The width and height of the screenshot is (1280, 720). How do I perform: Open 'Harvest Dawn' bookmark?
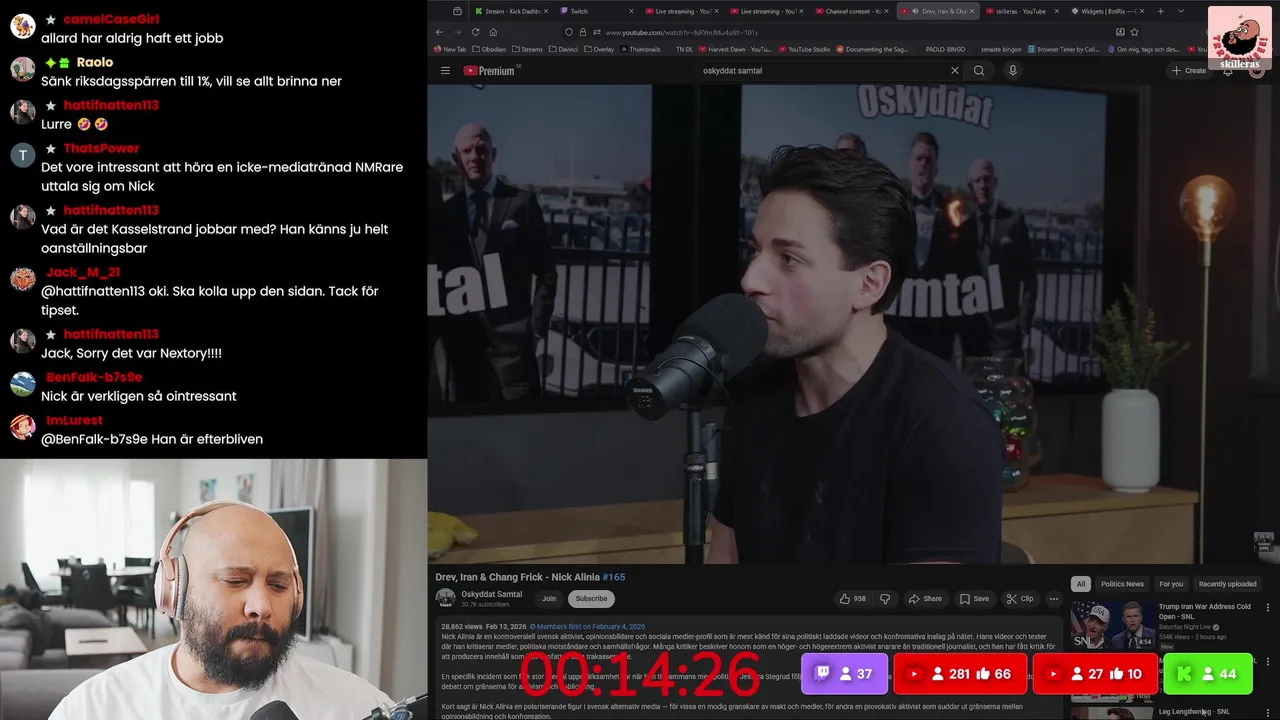pyautogui.click(x=735, y=49)
